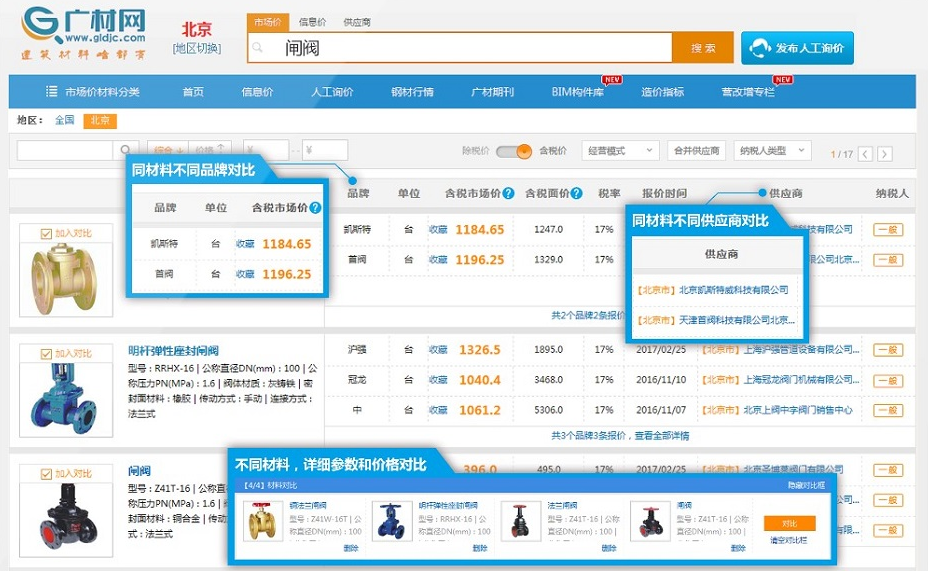Click the orange 对比 button in the compare bar
This screenshot has width=928, height=571.
point(790,524)
